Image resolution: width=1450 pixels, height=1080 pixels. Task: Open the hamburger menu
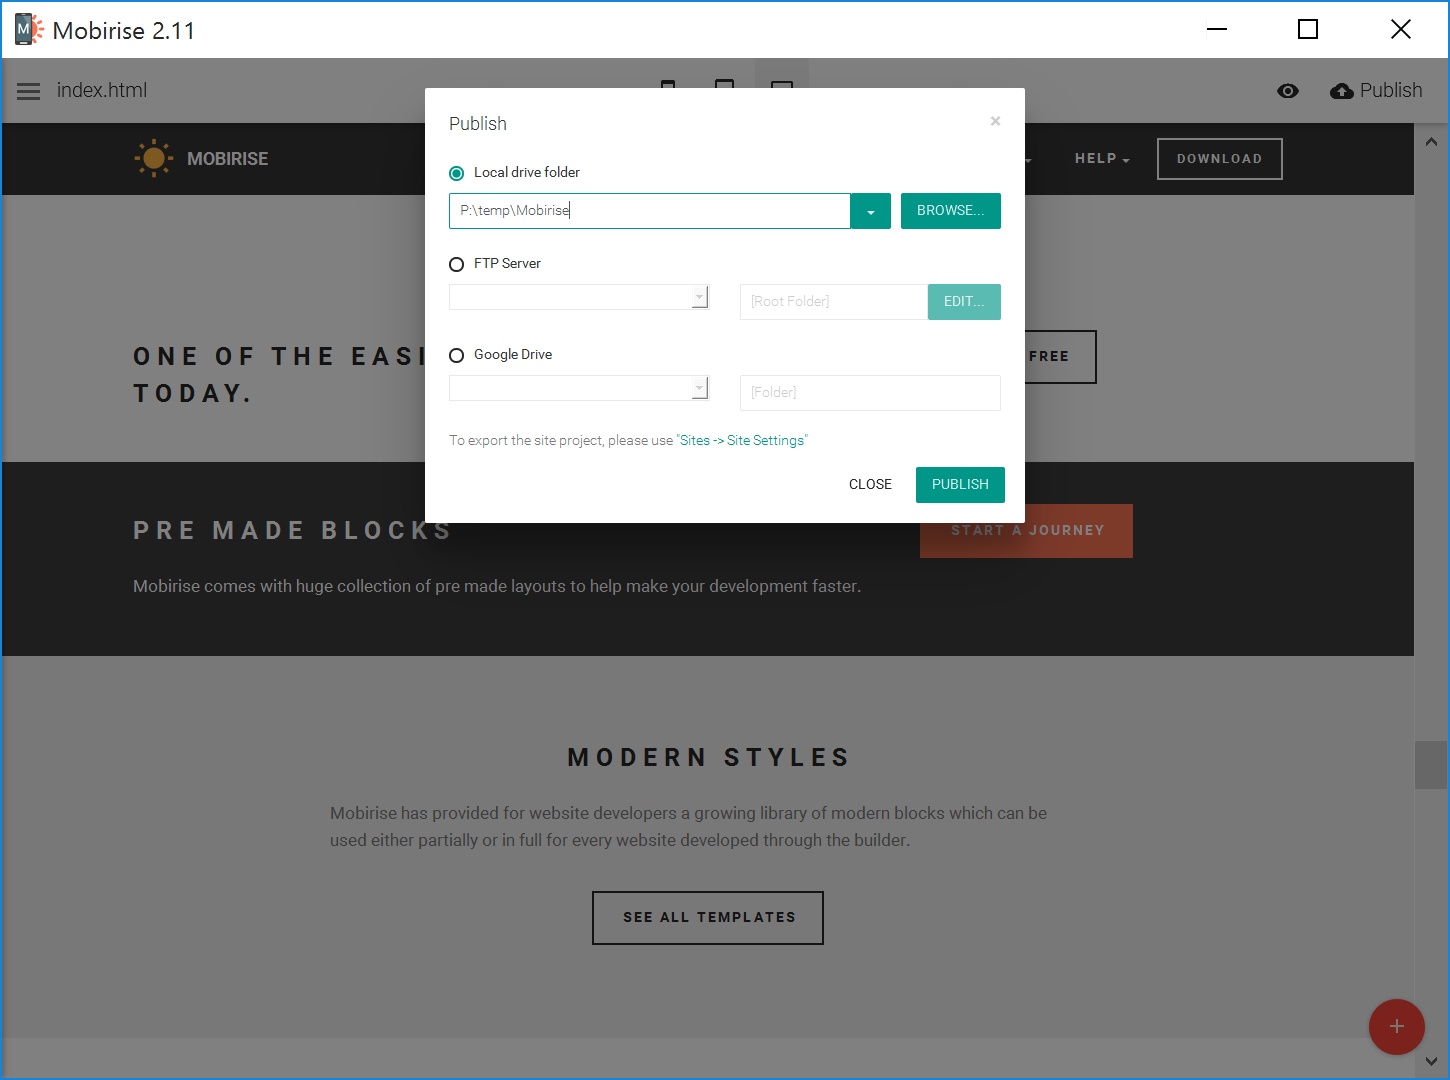tap(29, 91)
